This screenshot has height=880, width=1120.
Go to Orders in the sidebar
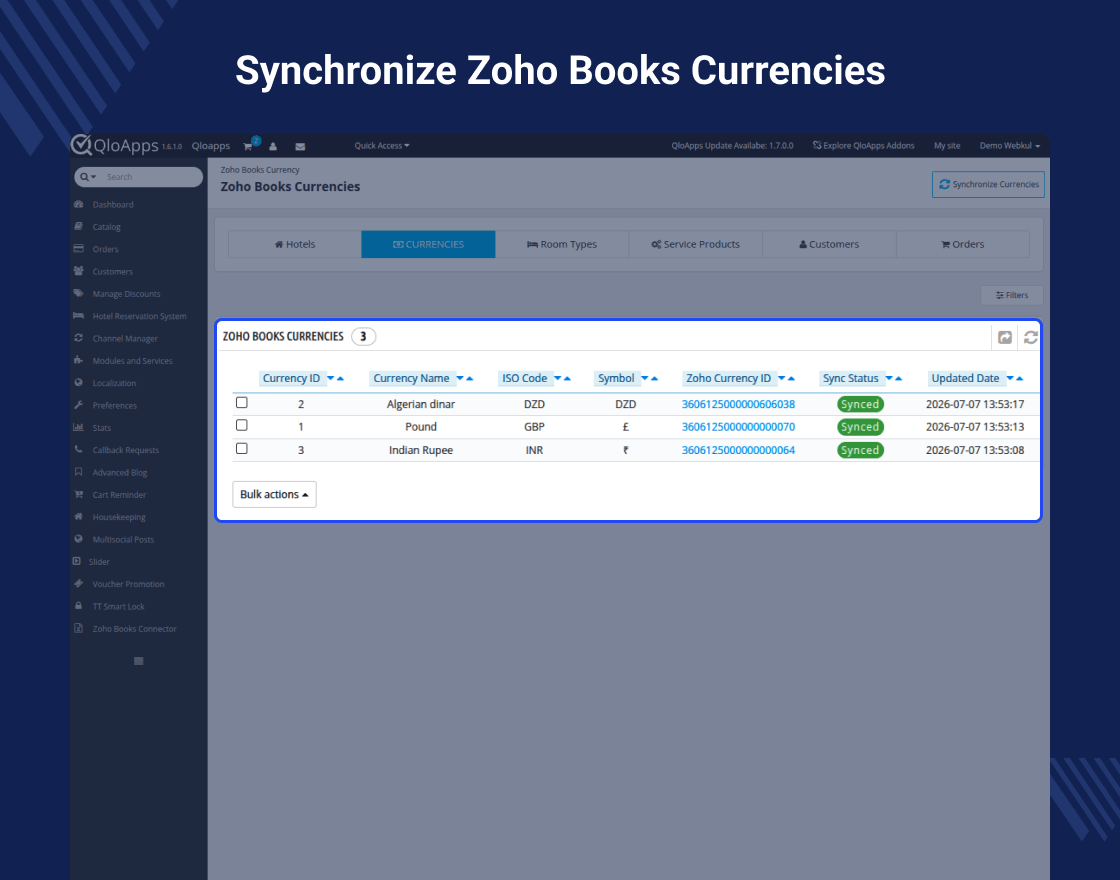105,249
